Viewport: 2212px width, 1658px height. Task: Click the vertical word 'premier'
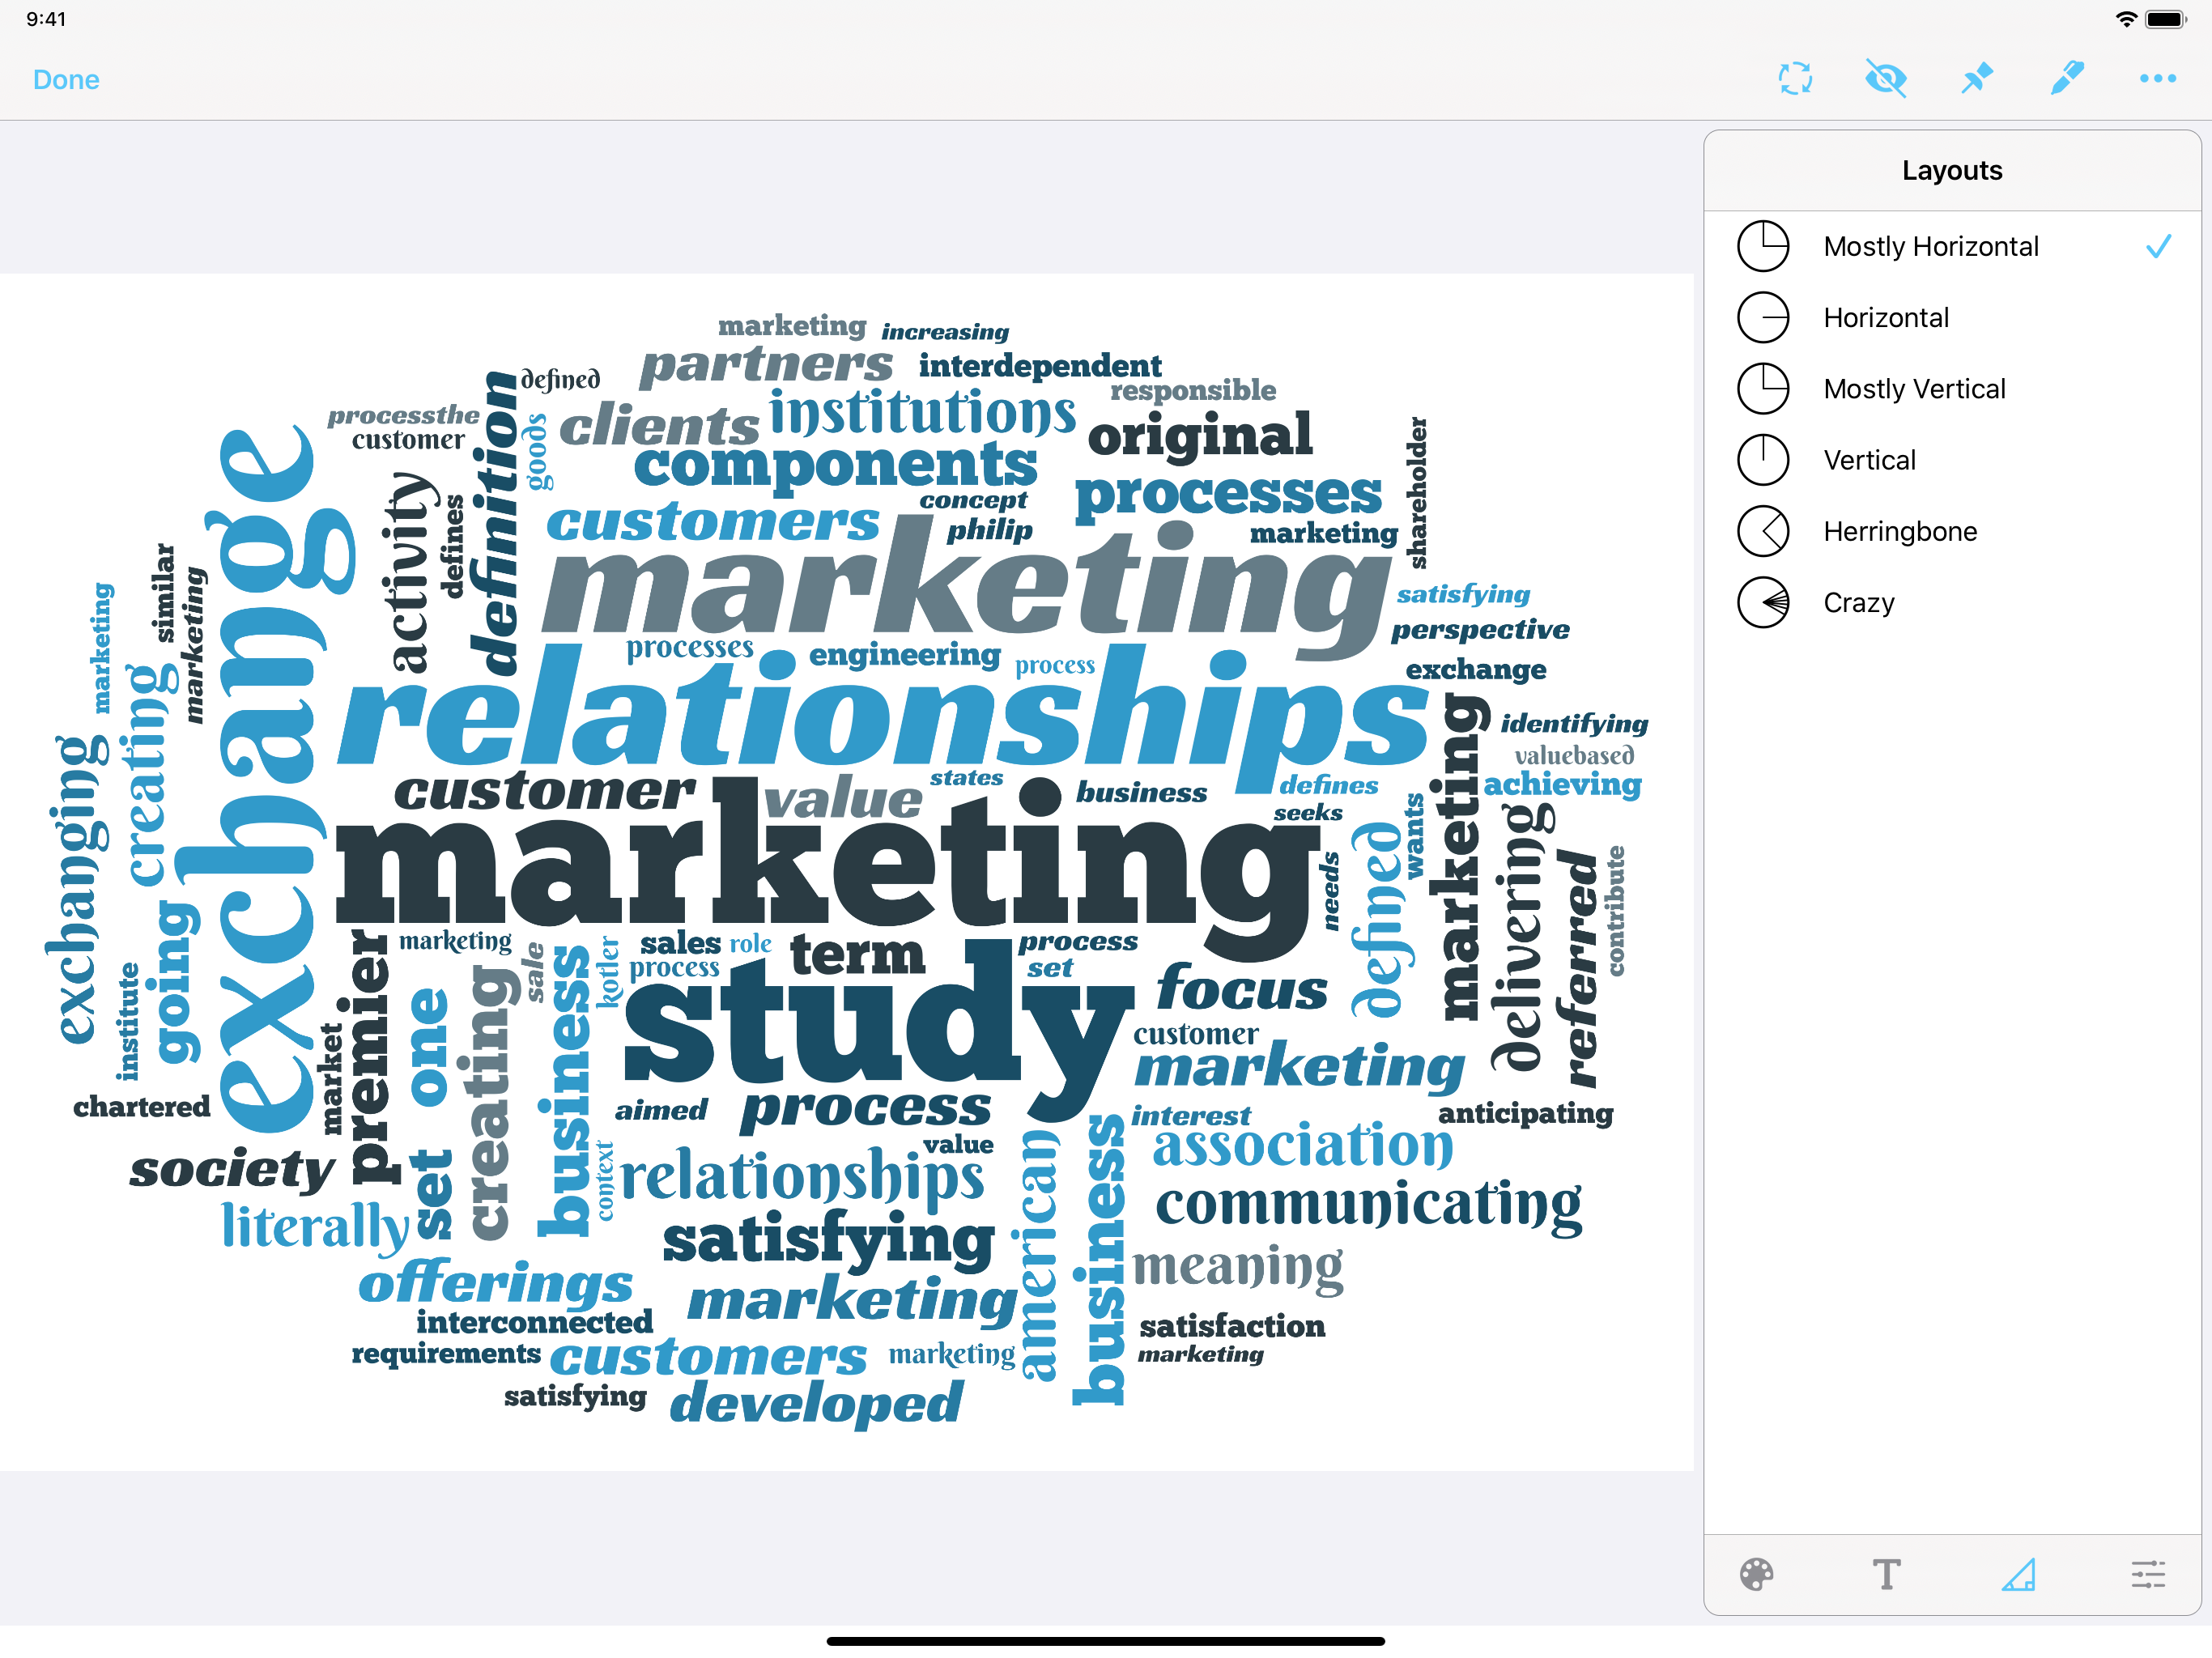click(370, 1057)
